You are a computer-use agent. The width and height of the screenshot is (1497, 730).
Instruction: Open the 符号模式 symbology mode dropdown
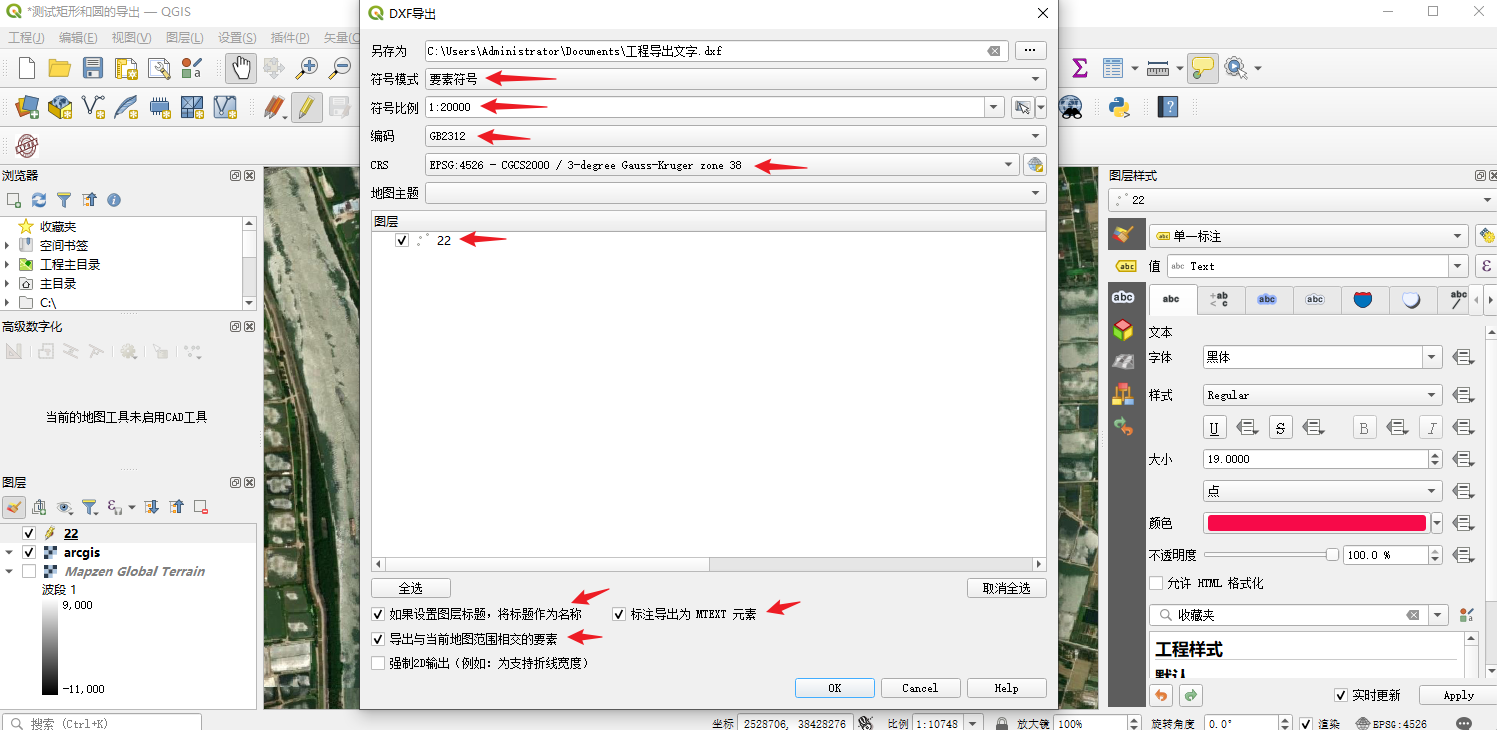pos(735,79)
